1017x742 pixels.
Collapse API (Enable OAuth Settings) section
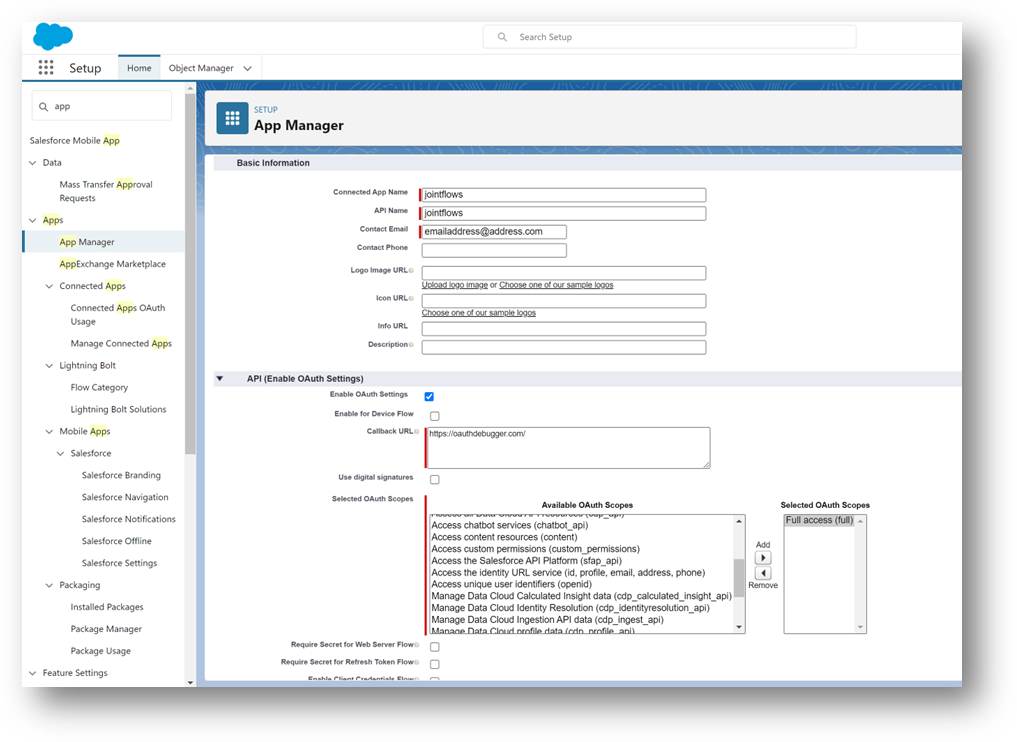click(219, 379)
